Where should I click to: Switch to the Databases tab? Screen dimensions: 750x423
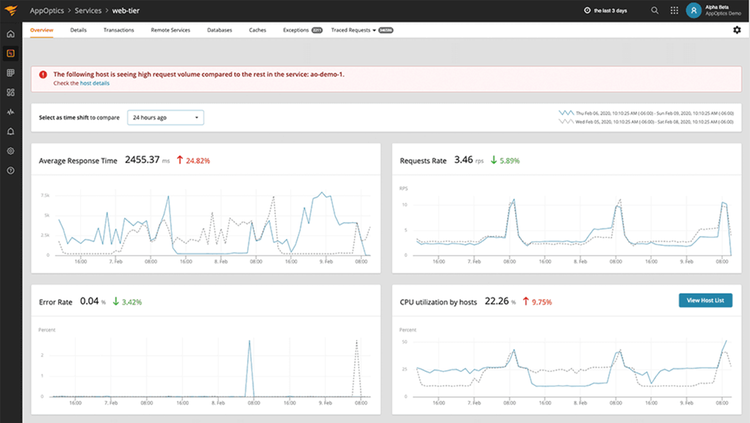click(220, 30)
